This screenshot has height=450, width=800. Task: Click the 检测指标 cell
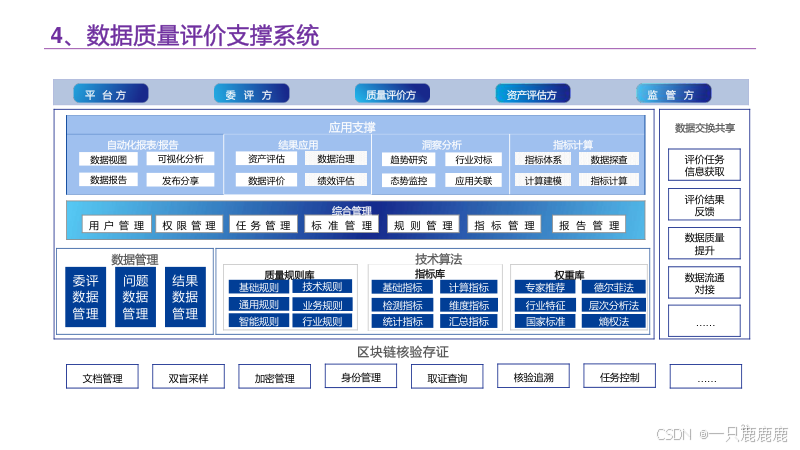click(402, 305)
